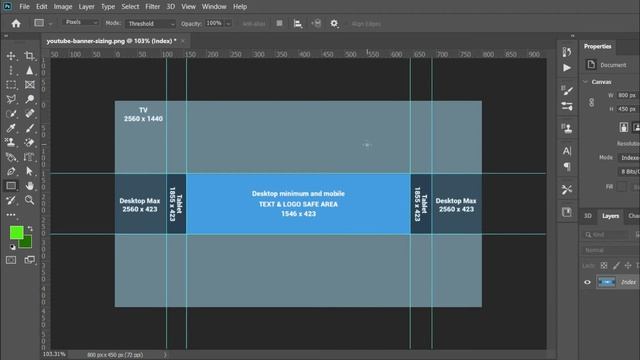Open the Paragraph panel icon
The width and height of the screenshot is (640, 360).
(x=567, y=167)
